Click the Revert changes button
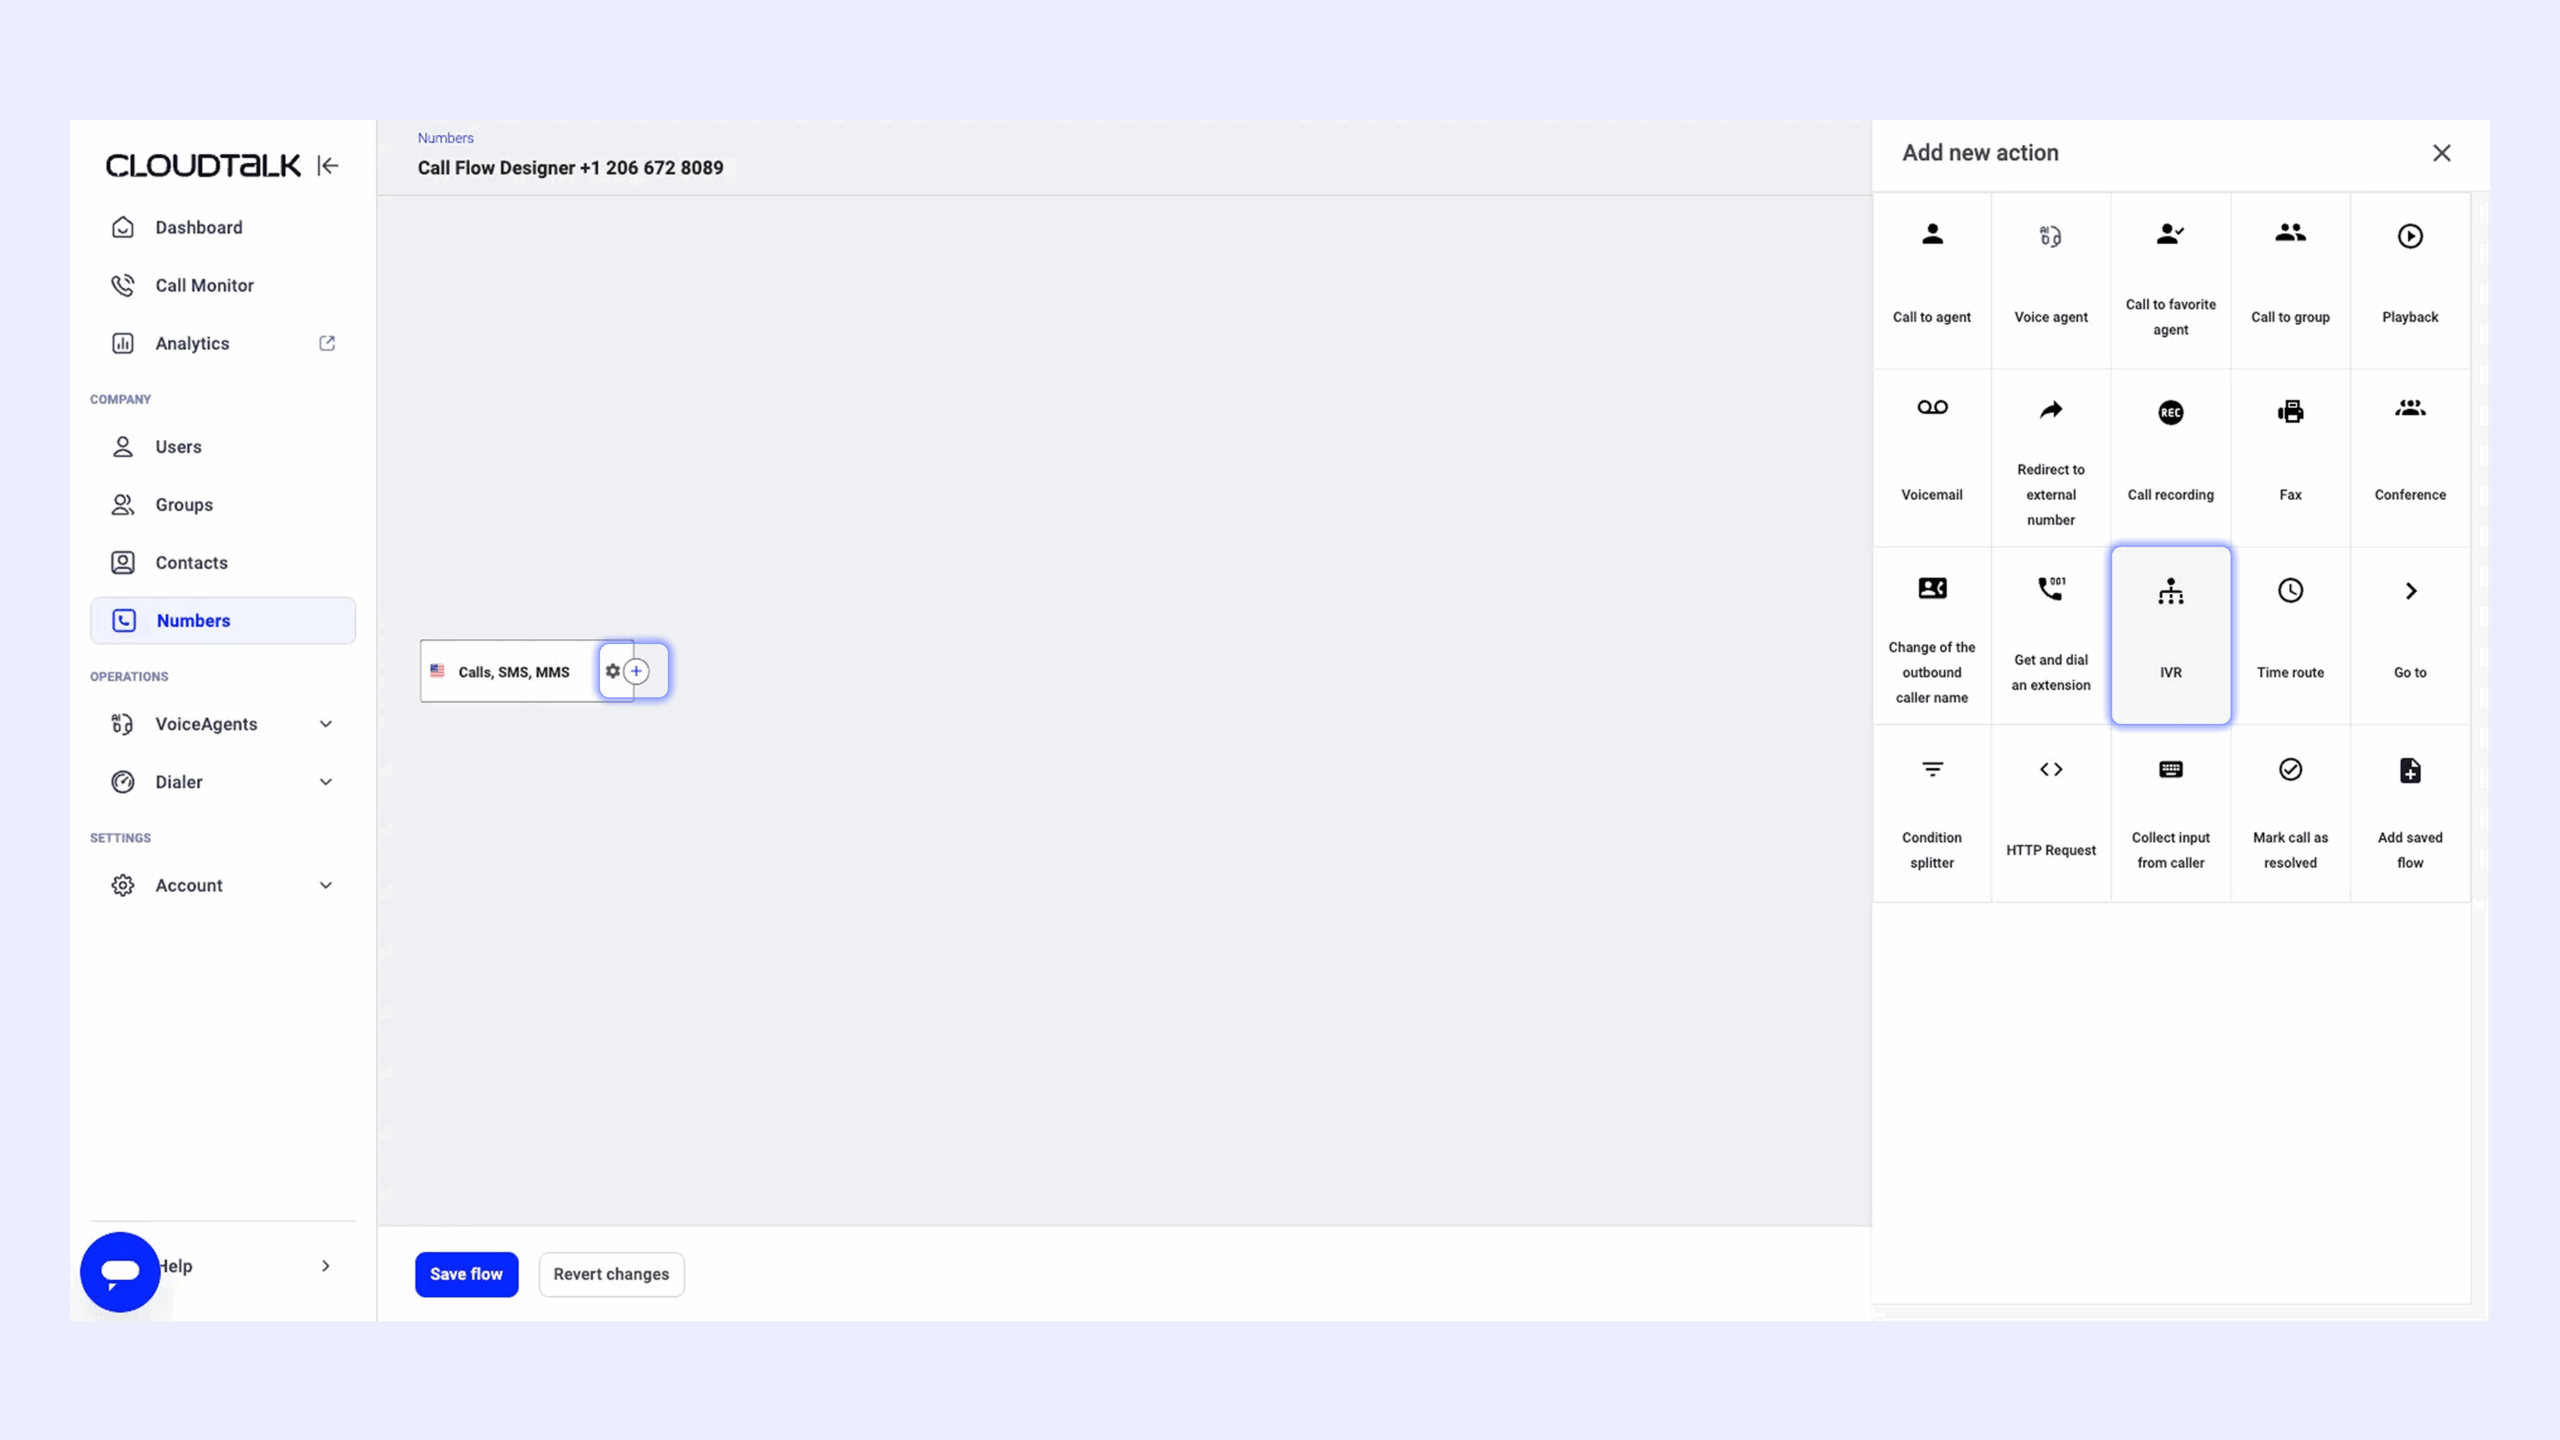The image size is (2560, 1440). [x=611, y=1274]
